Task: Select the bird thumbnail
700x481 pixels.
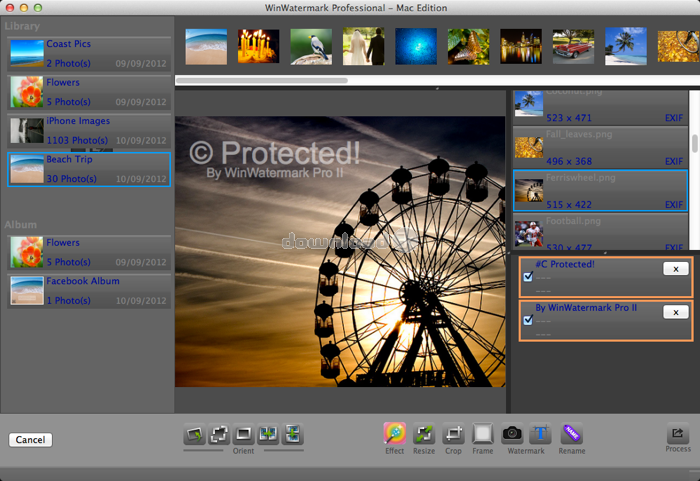Action: tap(311, 47)
